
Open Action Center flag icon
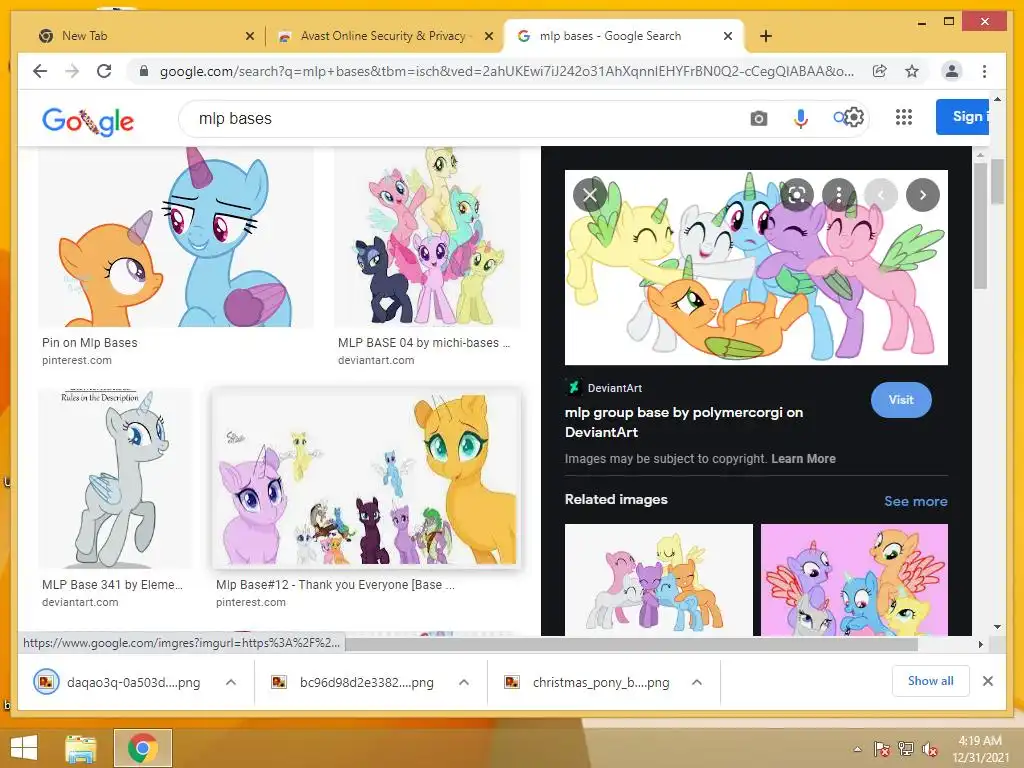click(x=882, y=749)
